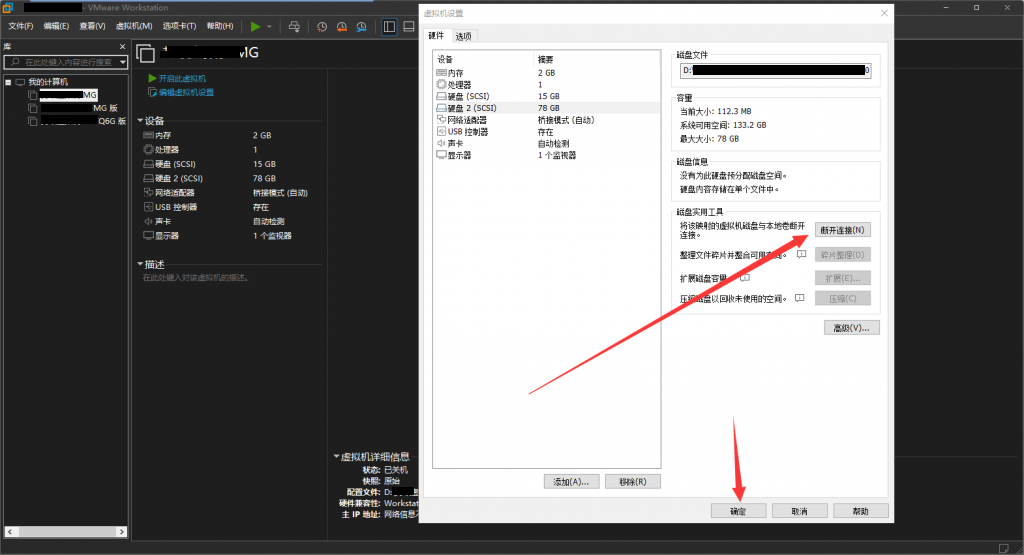Click the 取消 button
The height and width of the screenshot is (555, 1024).
coord(799,511)
